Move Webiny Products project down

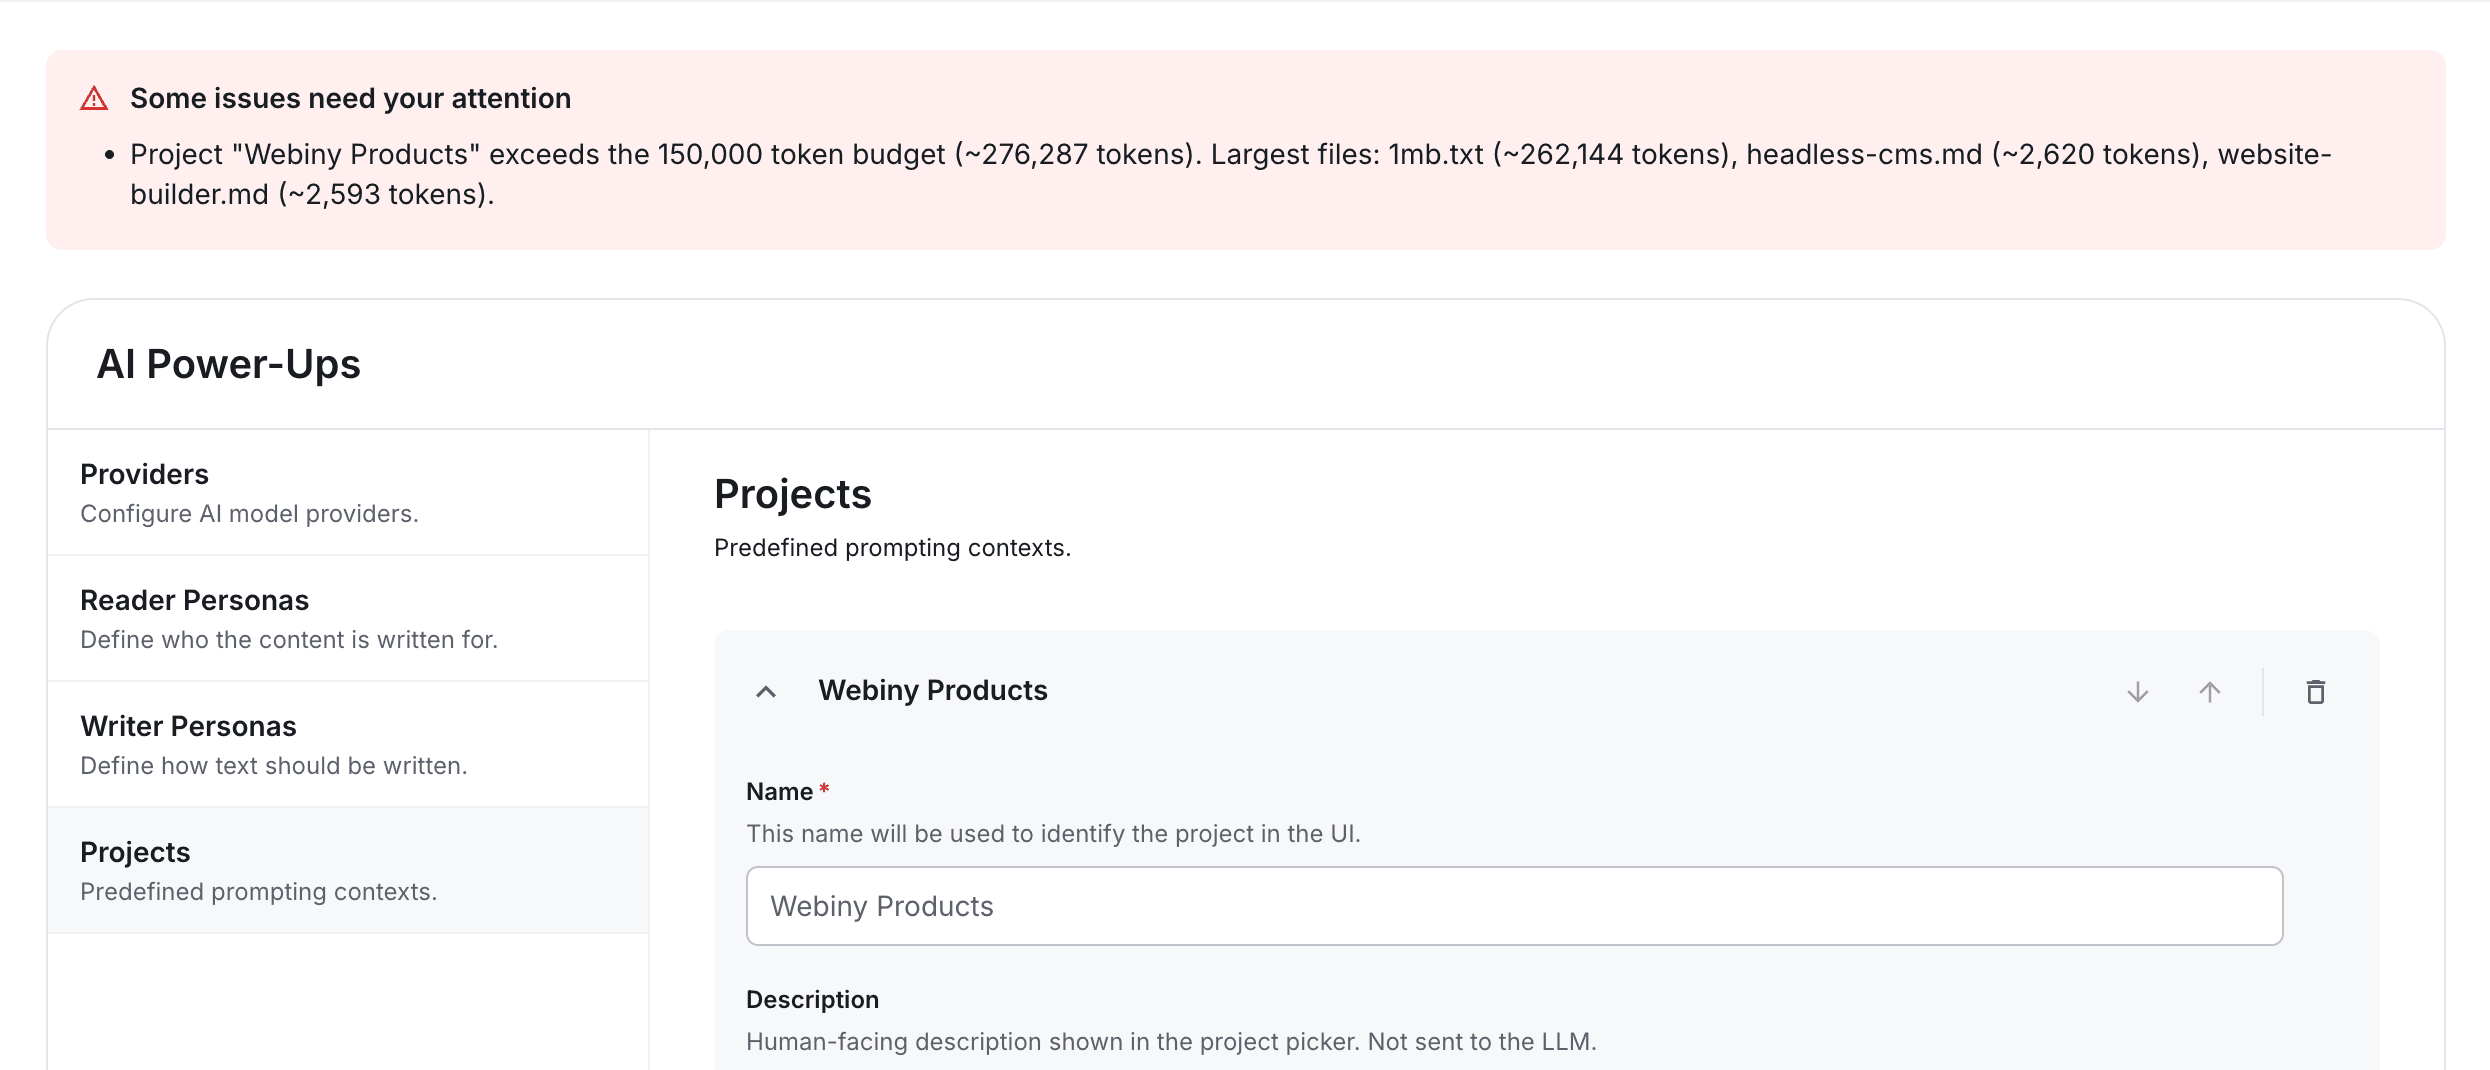pos(2137,692)
